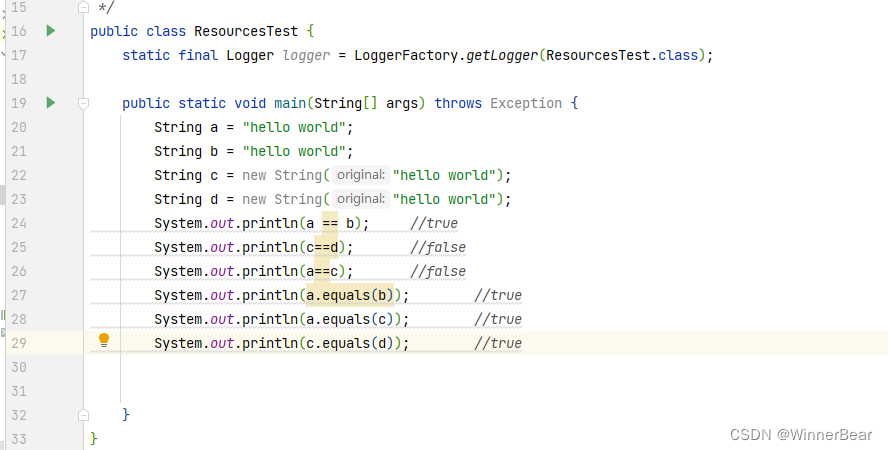The width and height of the screenshot is (888, 450).
Task: Click the highlighted a.equals(b) call
Action: (x=350, y=295)
